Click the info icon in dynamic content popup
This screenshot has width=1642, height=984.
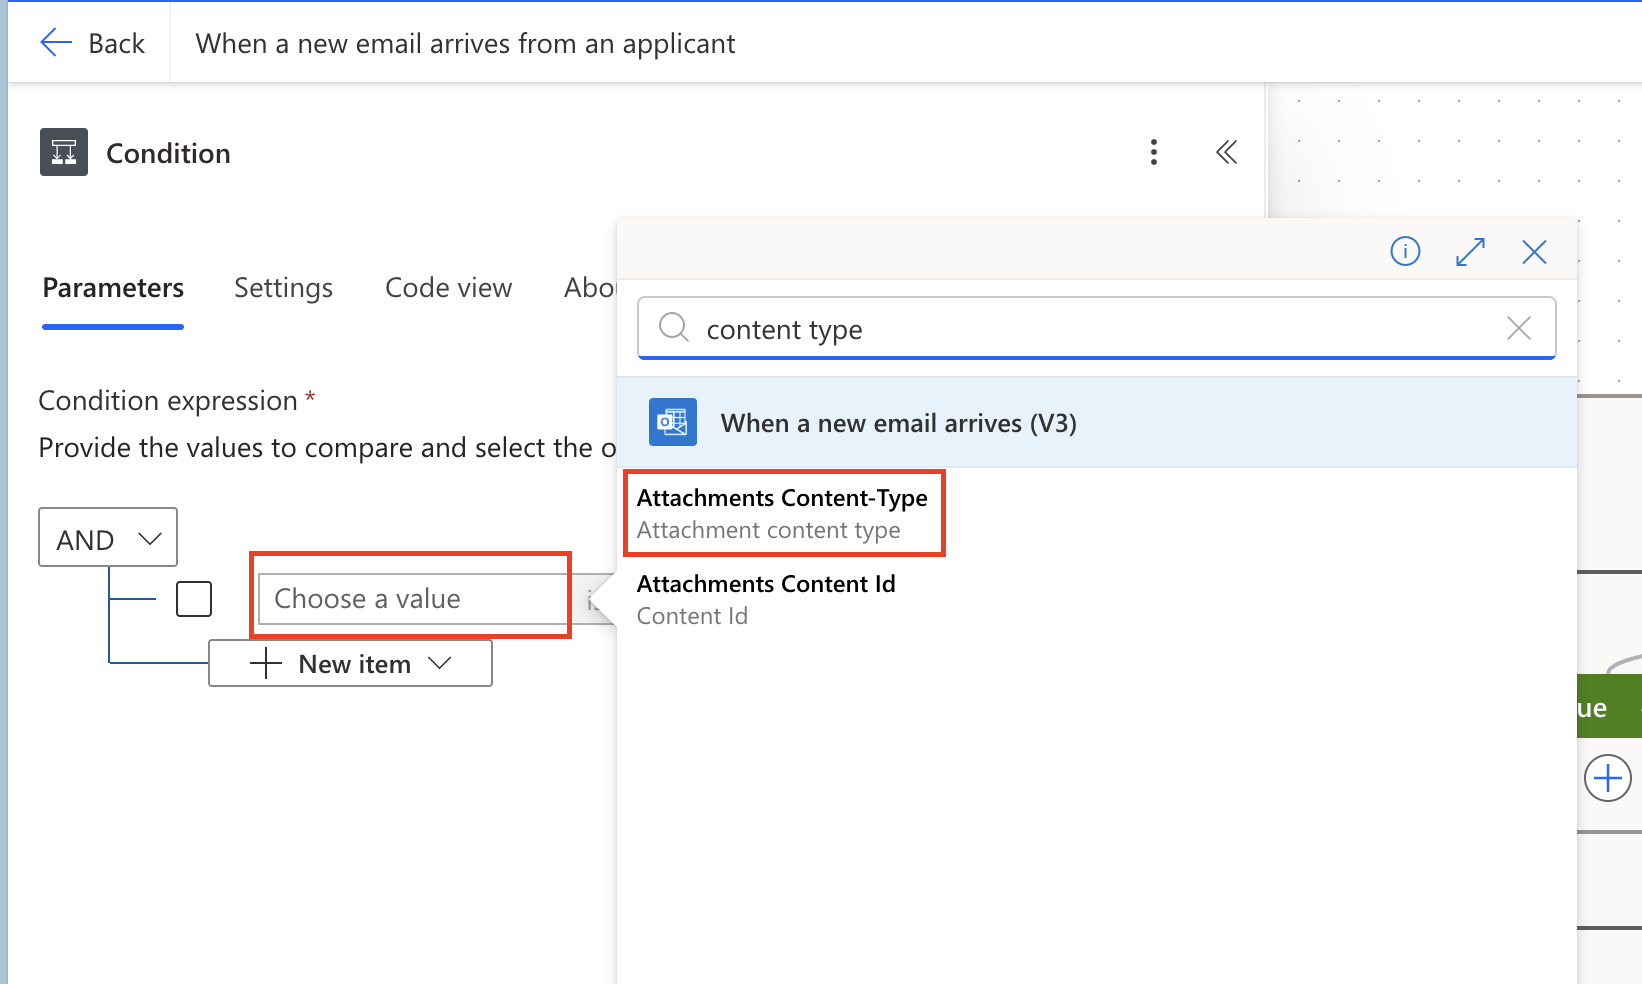[1405, 251]
